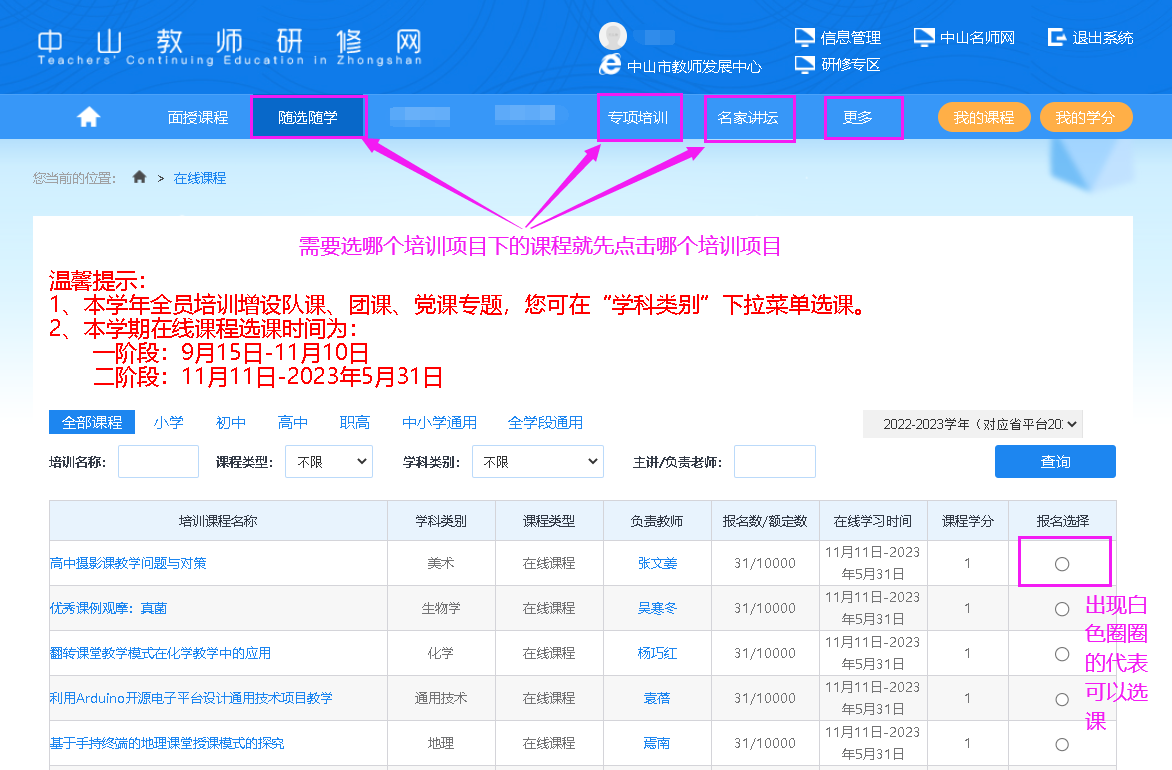Open the 名家讲坛 menu

748,117
